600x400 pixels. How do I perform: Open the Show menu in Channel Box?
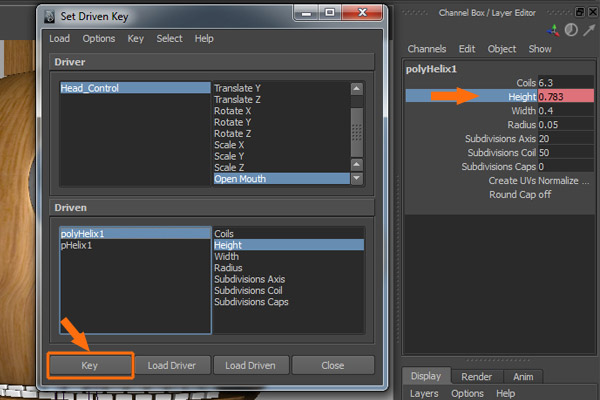pyautogui.click(x=540, y=49)
